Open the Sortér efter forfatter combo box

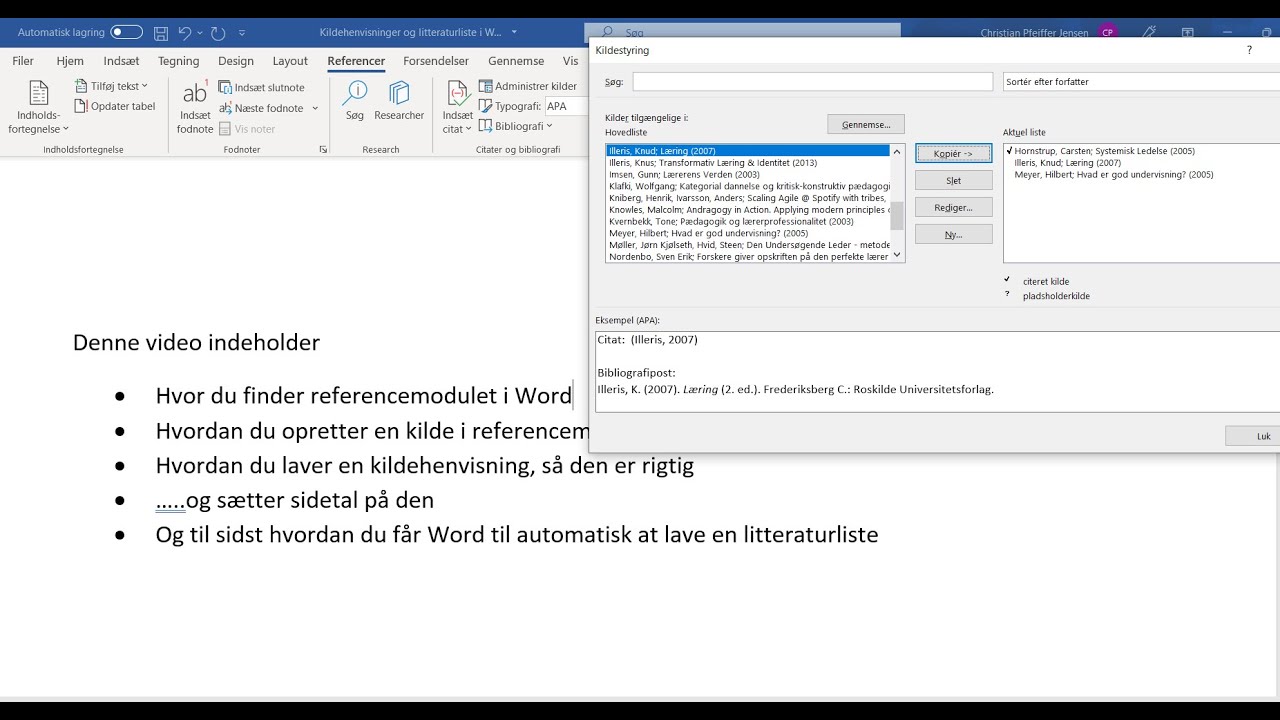tap(1141, 82)
